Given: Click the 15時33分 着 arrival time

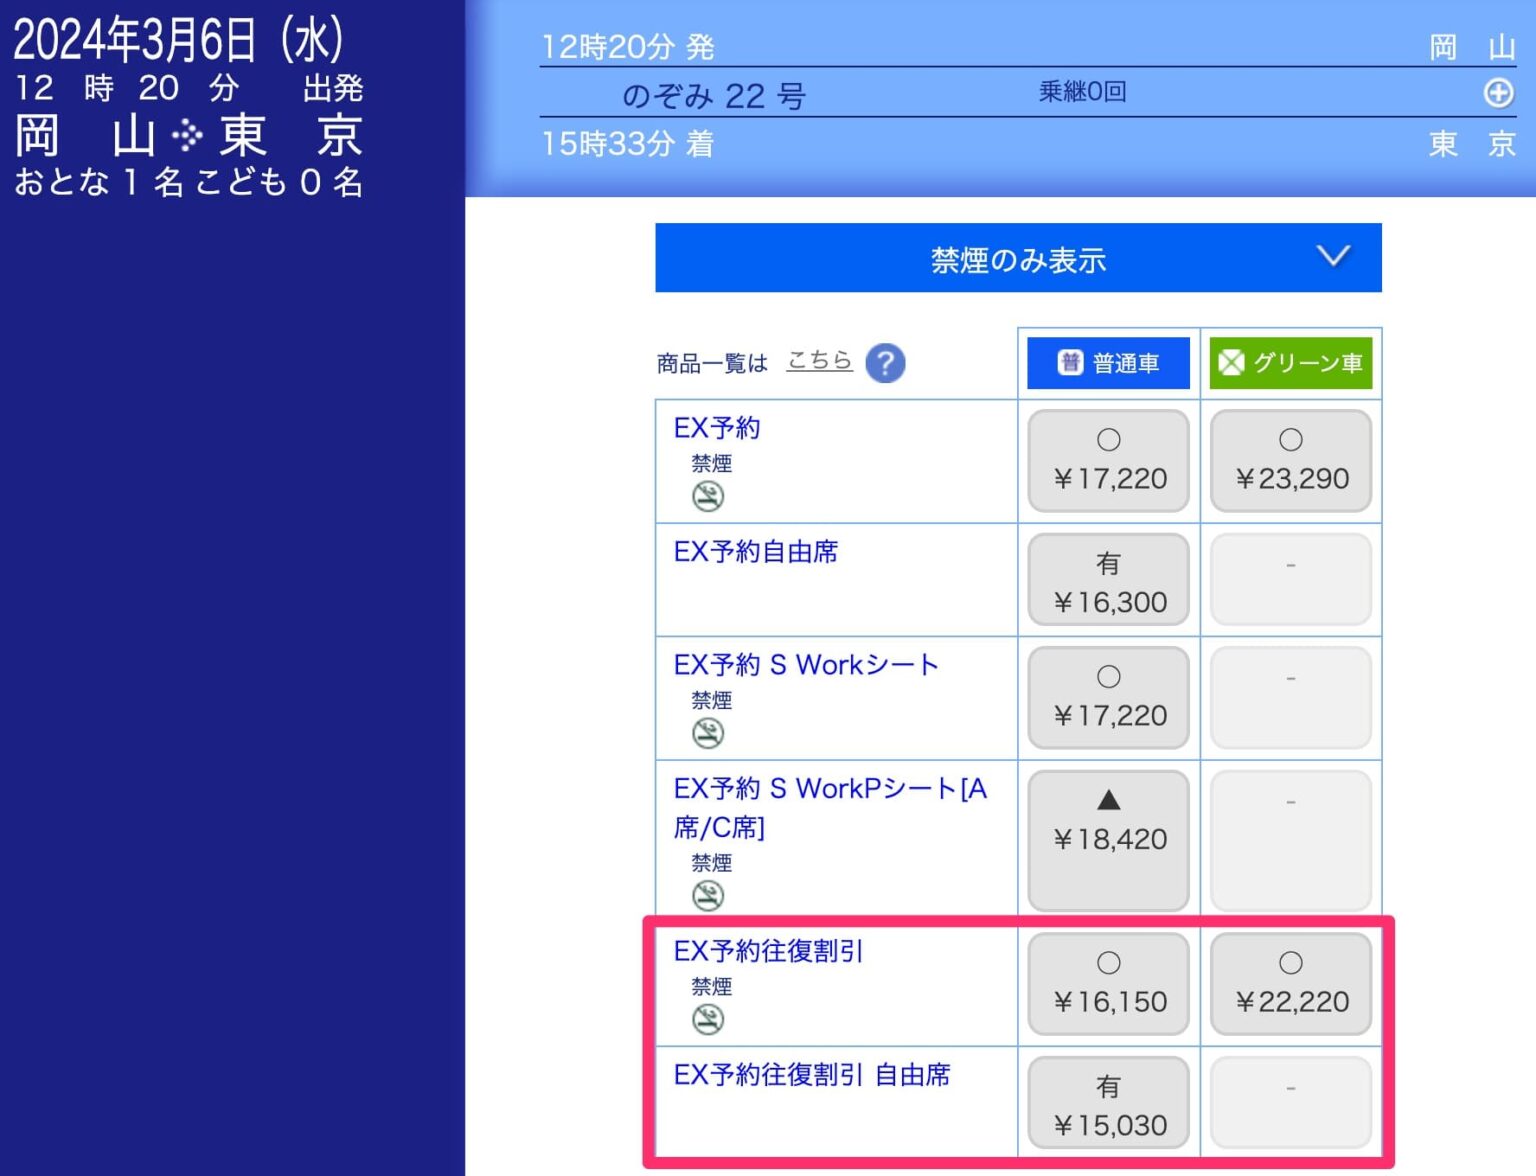Looking at the screenshot, I should 627,144.
